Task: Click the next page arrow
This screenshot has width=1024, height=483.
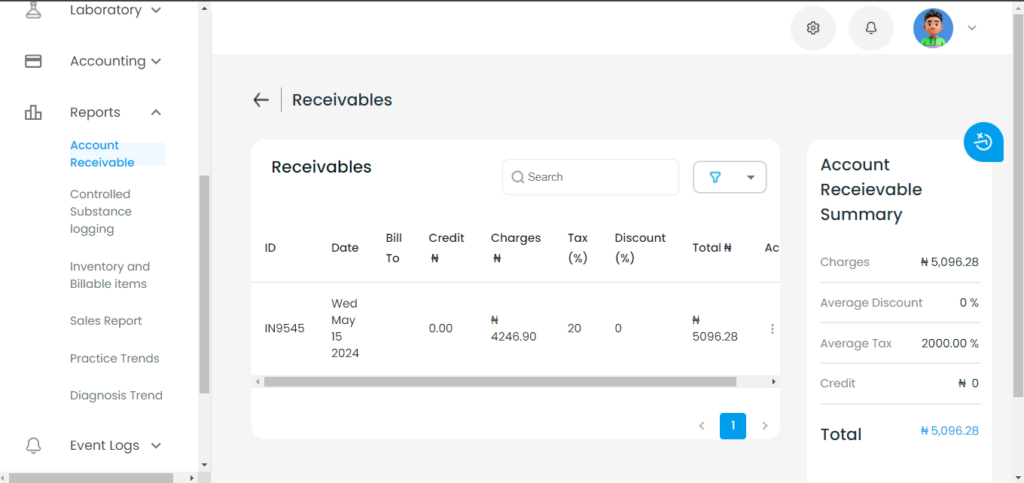Action: [765, 426]
